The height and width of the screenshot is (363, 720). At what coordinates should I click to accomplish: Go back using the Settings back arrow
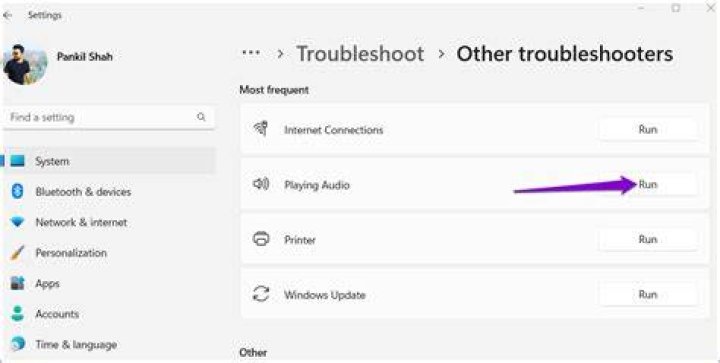pos(7,15)
